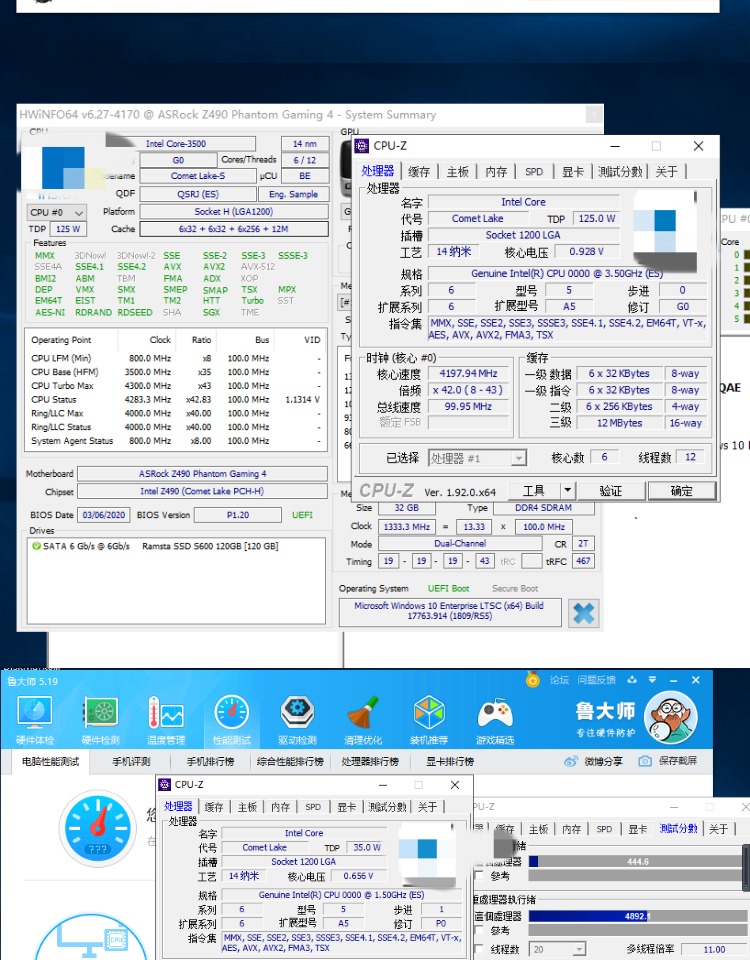750x960 pixels.
Task: Click the 确定 button in CPU-Z
Action: click(x=681, y=490)
